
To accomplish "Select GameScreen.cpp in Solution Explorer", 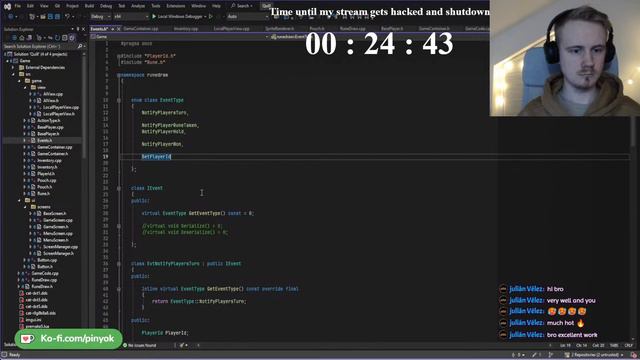I will pos(58,220).
